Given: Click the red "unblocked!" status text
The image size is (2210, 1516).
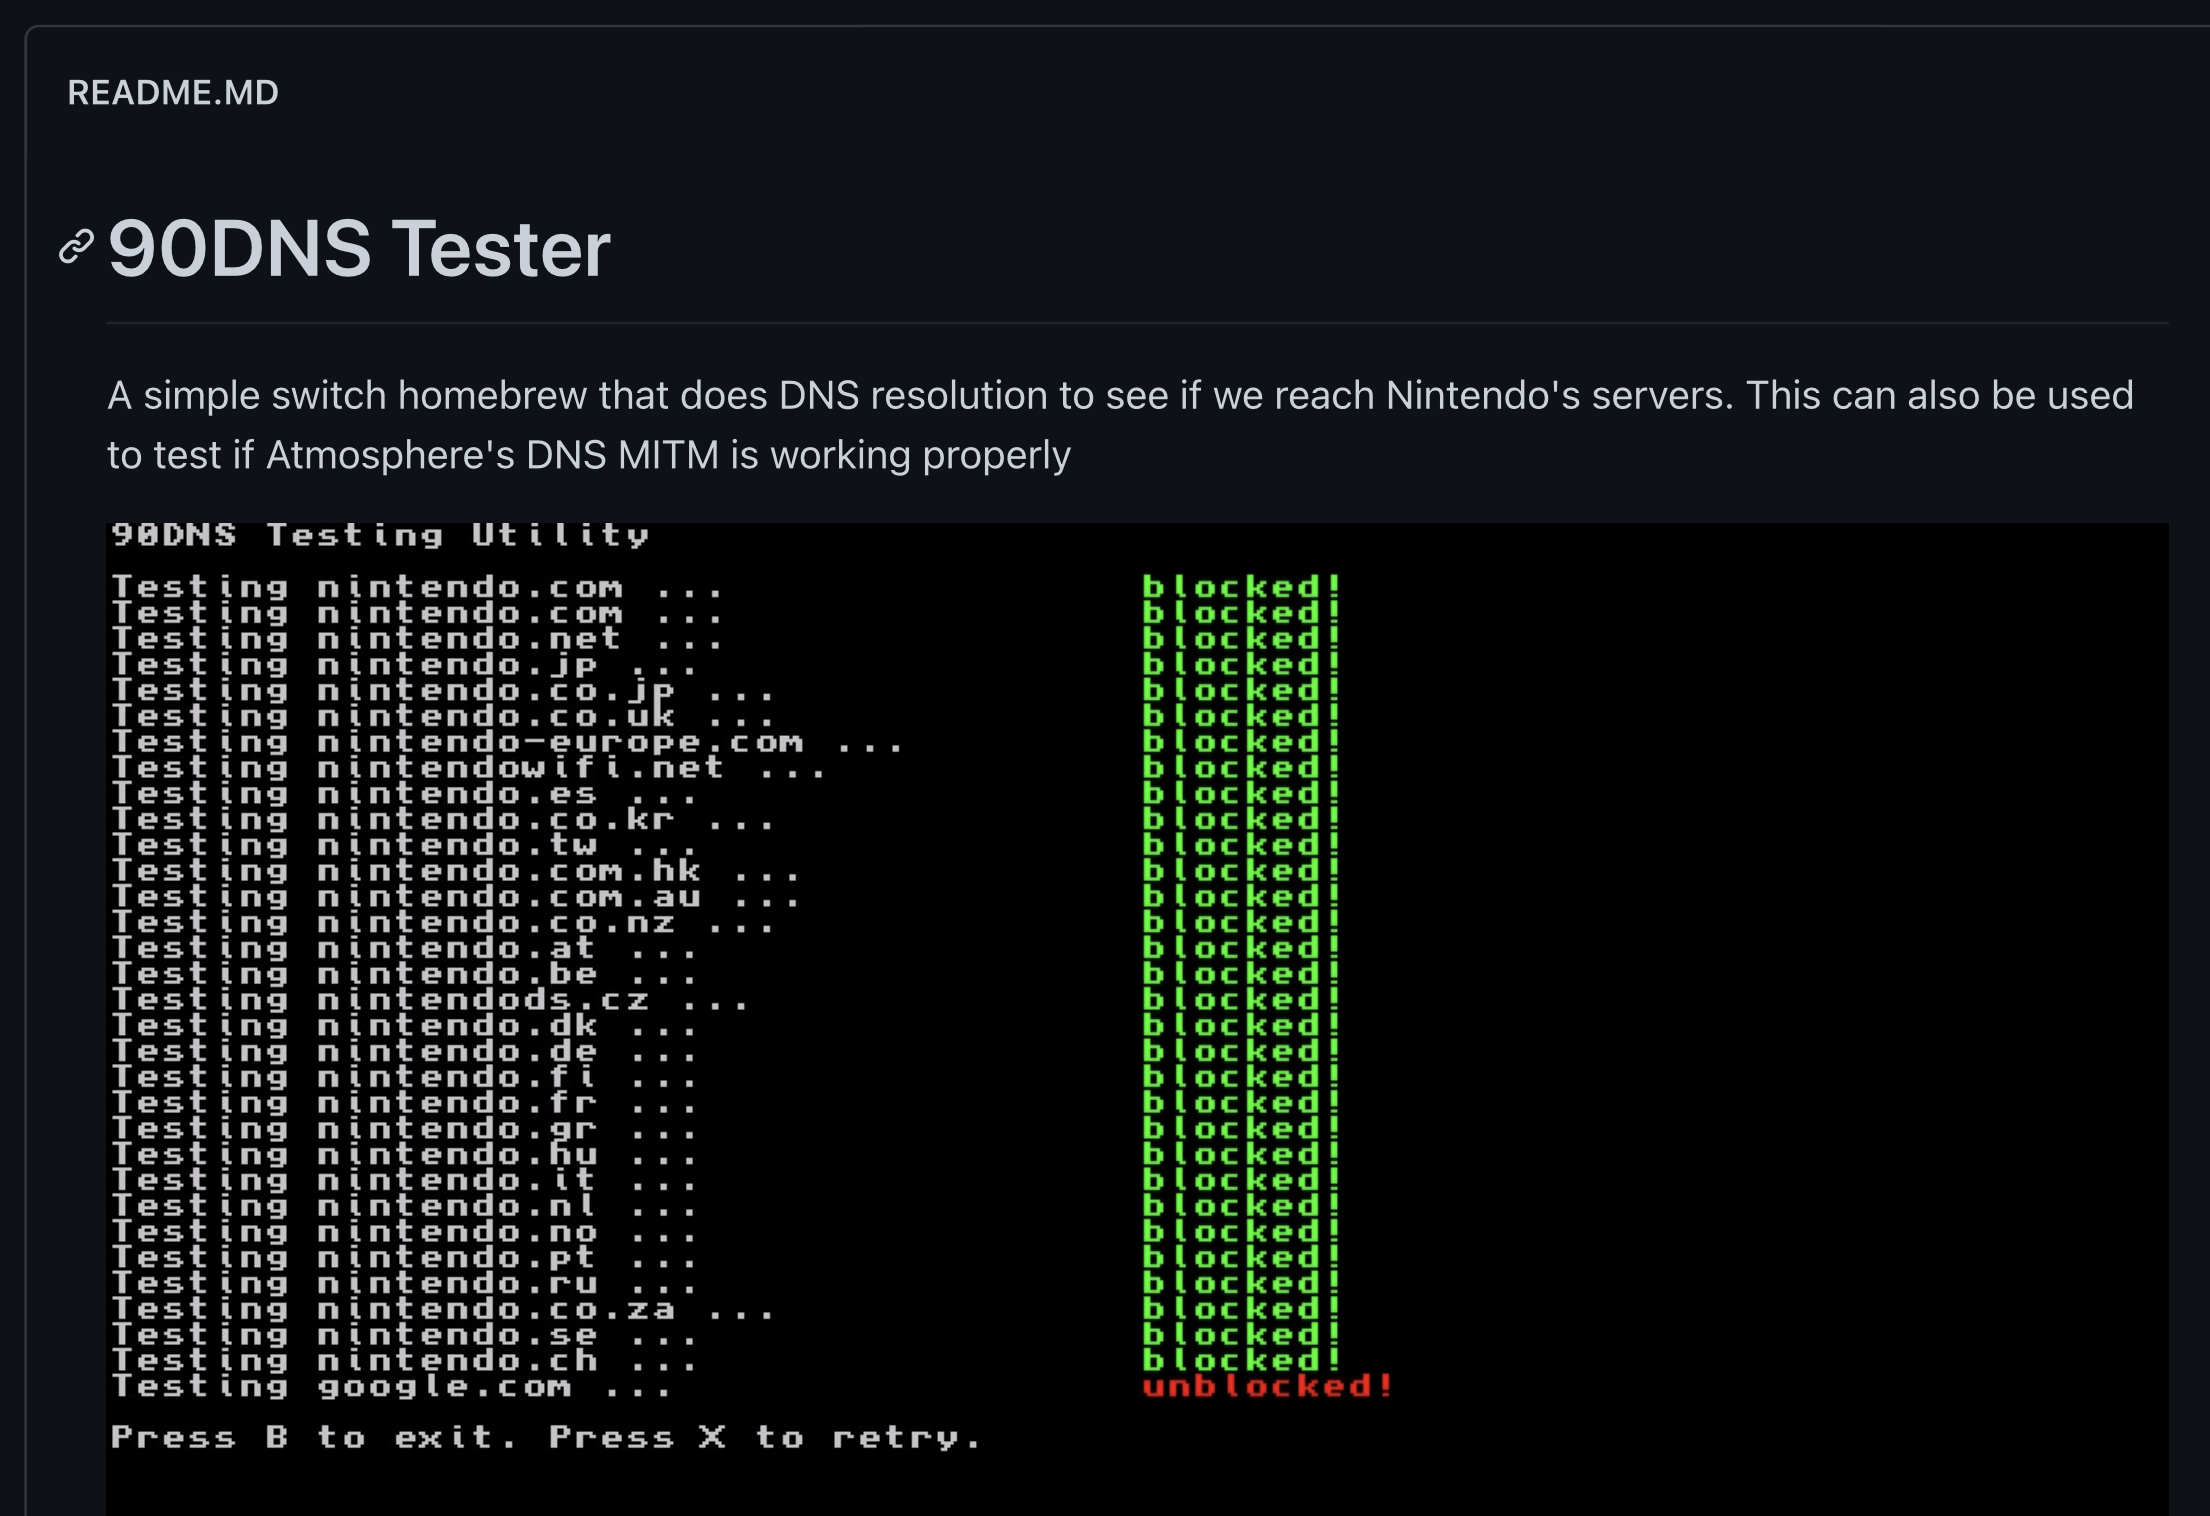Looking at the screenshot, I should pos(1267,1388).
